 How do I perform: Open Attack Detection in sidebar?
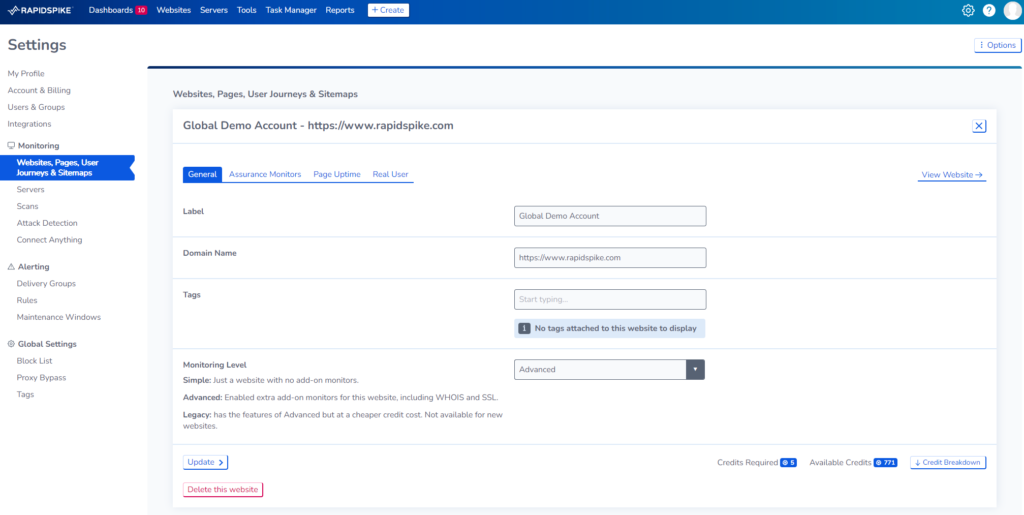coord(47,223)
